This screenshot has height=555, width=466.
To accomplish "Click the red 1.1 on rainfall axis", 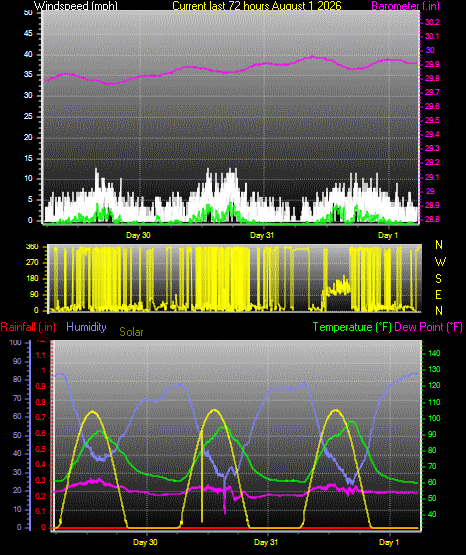I will tap(41, 355).
